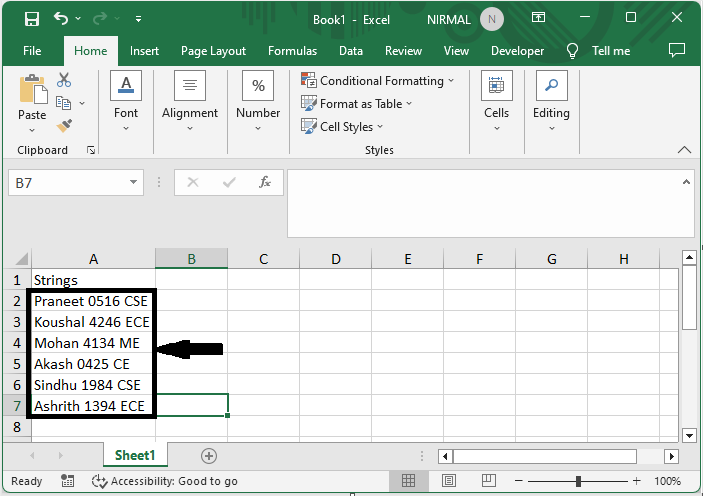The image size is (703, 496).
Task: Expand the Paste options arrow
Action: tap(32, 131)
